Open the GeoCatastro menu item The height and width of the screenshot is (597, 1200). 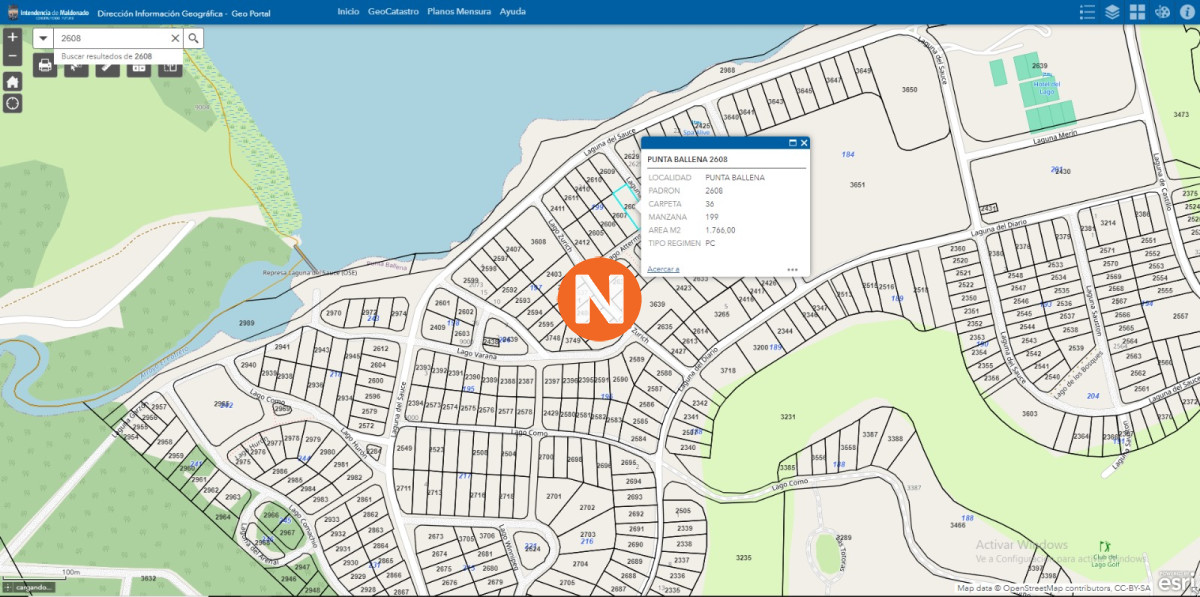(393, 11)
